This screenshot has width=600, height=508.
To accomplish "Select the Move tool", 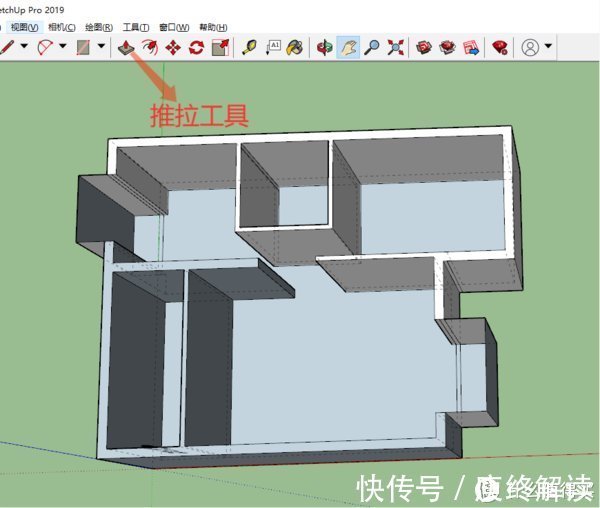I will click(x=173, y=48).
